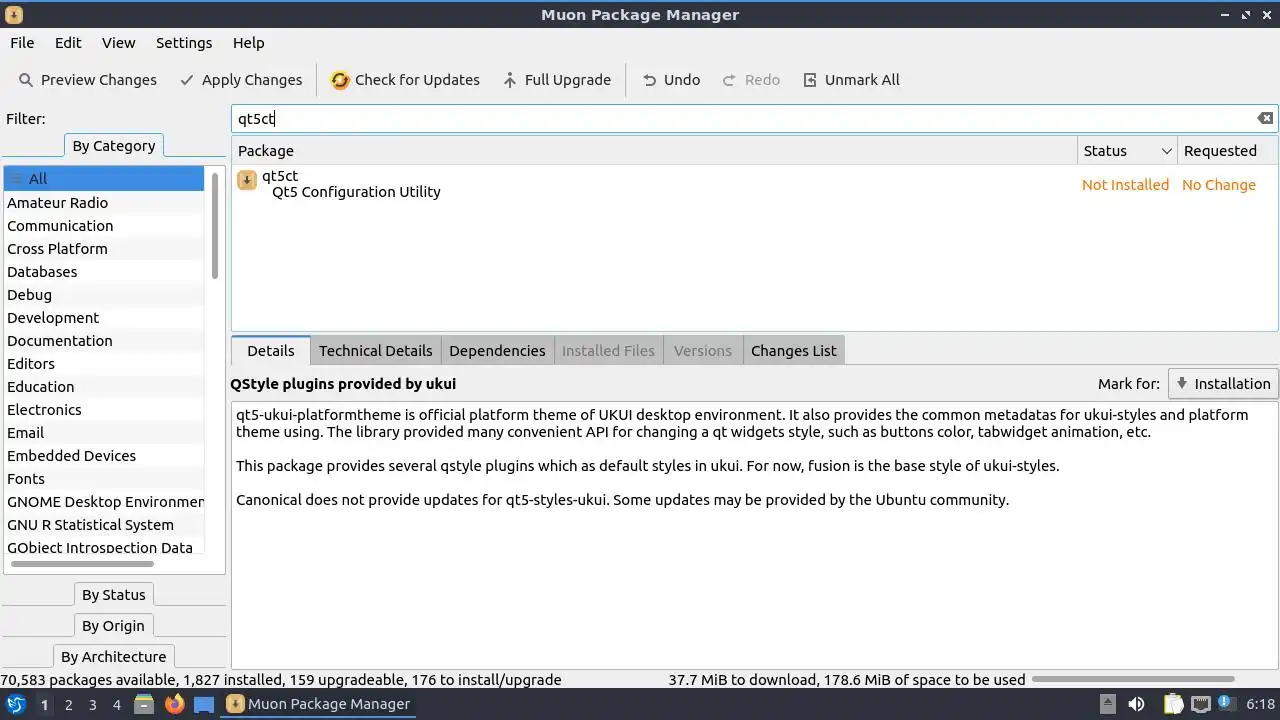
Task: Select the Debug category
Action: (104, 295)
